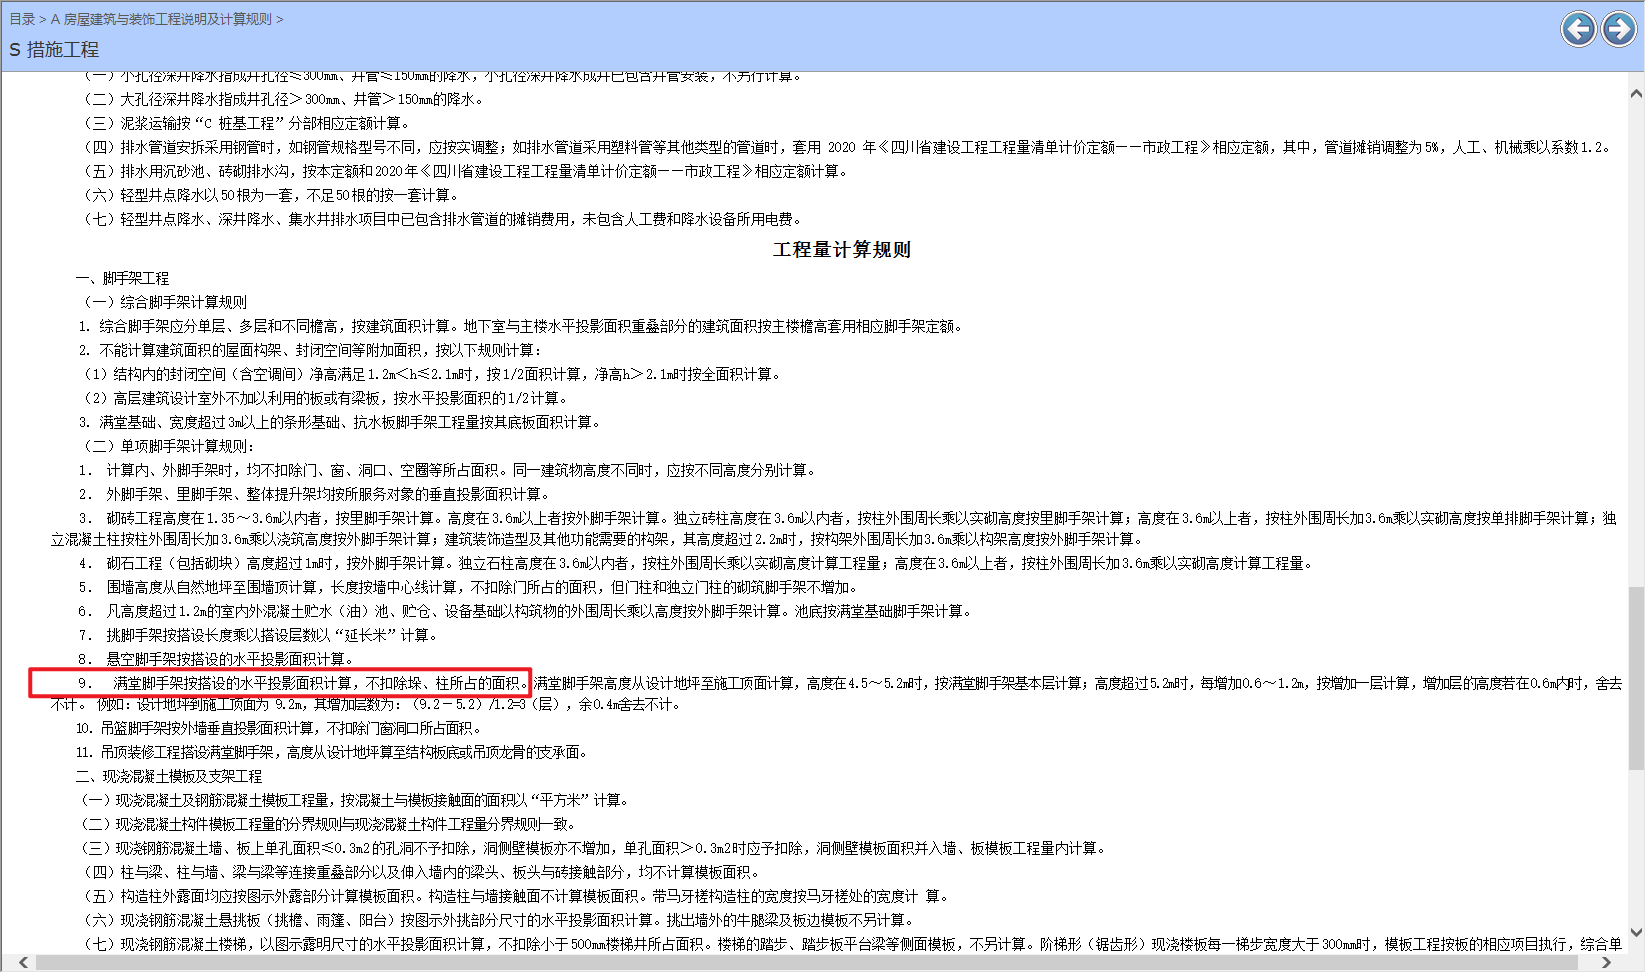Go forward with the right arrow button
This screenshot has width=1646, height=973.
point(1619,29)
